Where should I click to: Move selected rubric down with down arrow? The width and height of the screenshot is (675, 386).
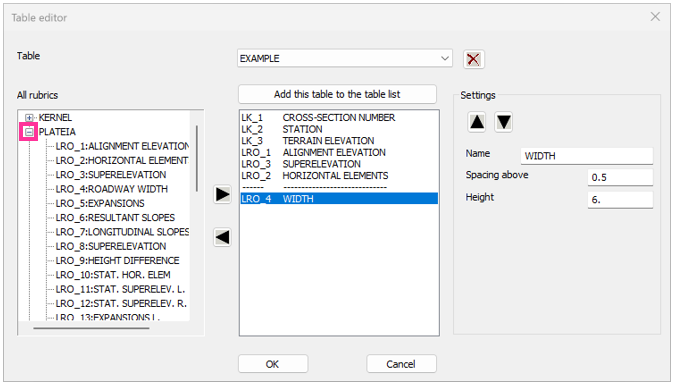(x=503, y=122)
